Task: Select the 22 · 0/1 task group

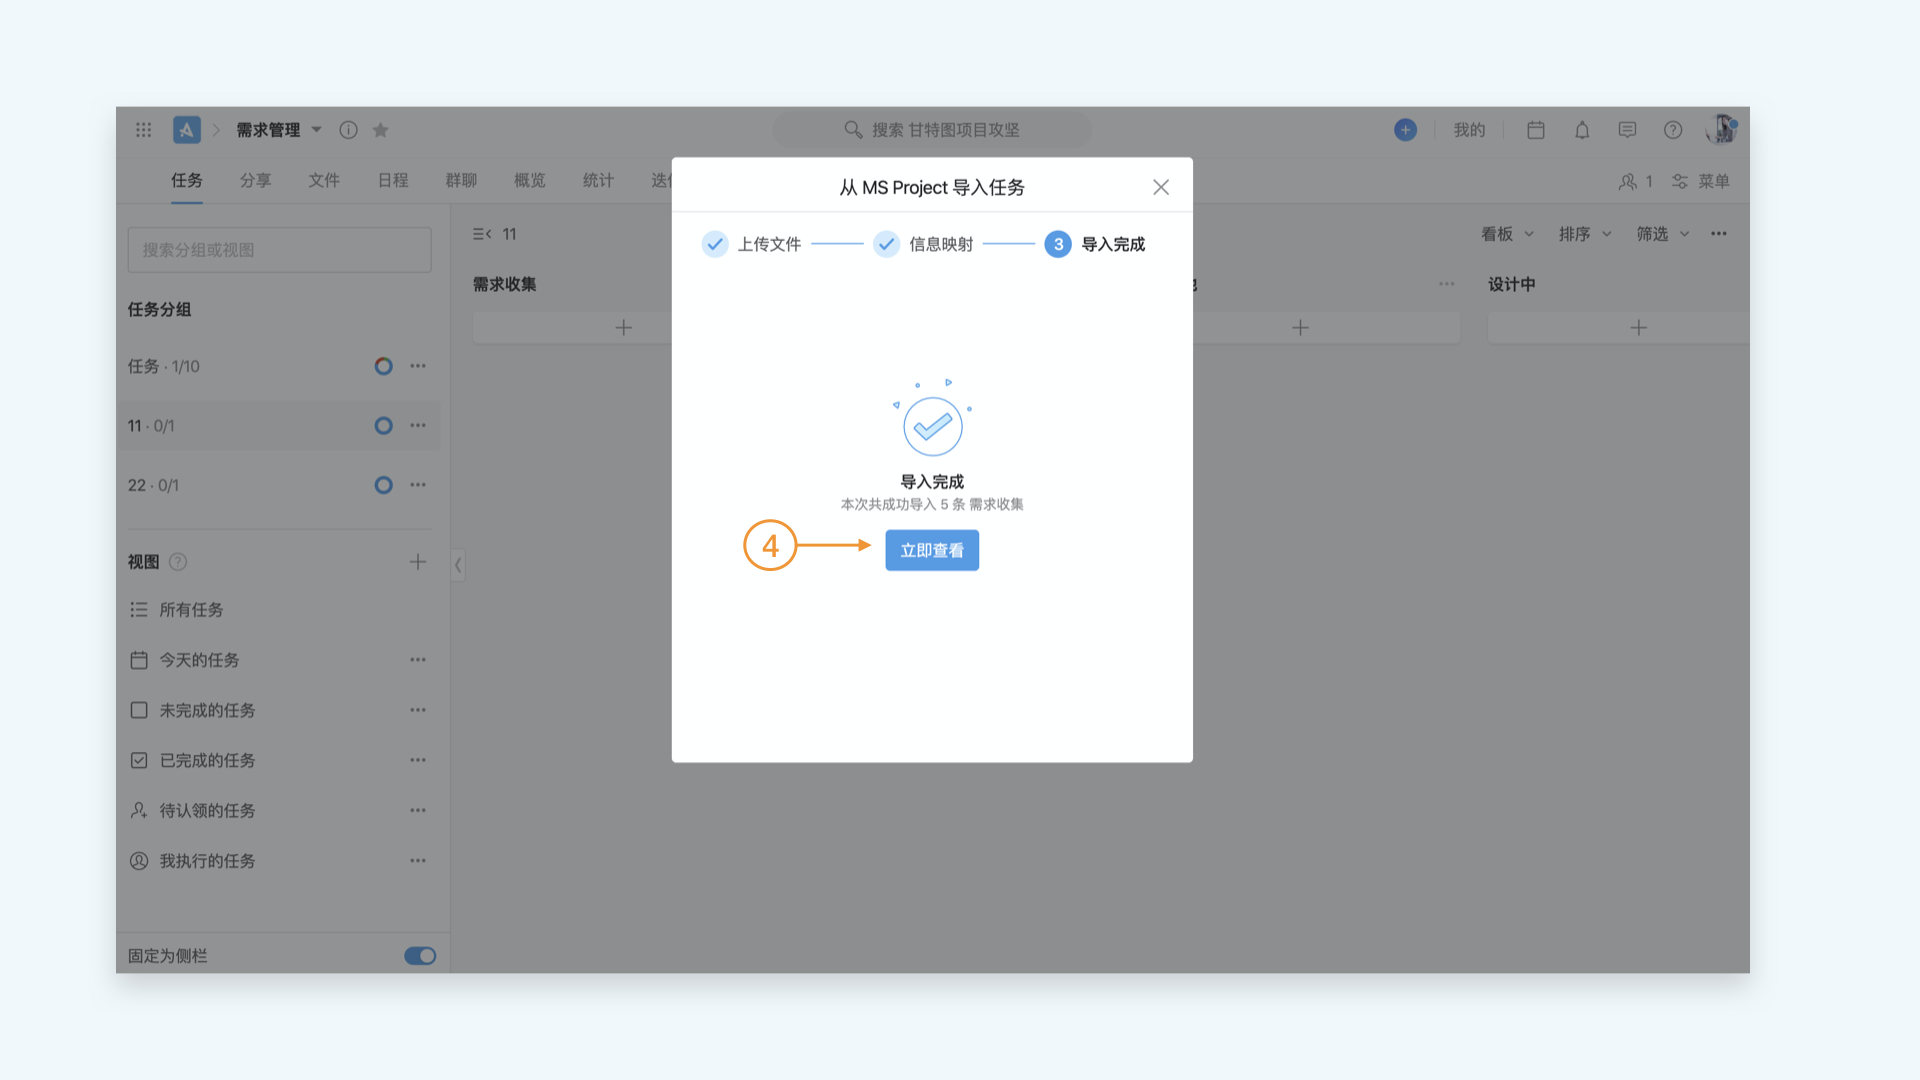Action: coord(278,485)
